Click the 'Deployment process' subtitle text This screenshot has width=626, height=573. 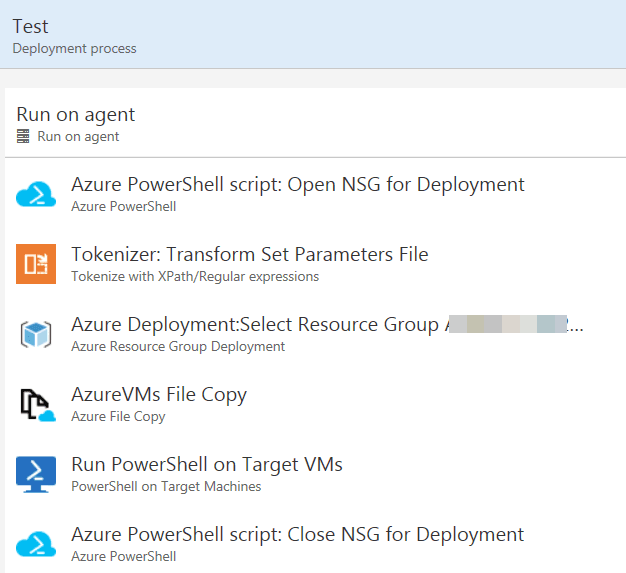[74, 49]
